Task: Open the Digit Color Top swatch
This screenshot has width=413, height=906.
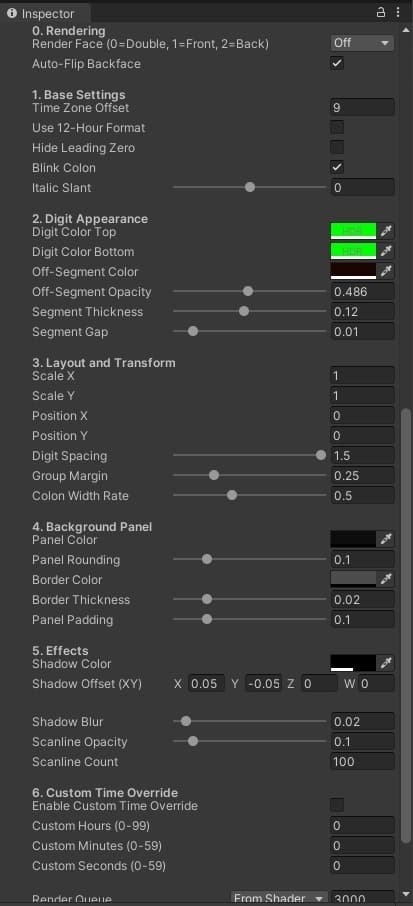Action: coord(353,232)
